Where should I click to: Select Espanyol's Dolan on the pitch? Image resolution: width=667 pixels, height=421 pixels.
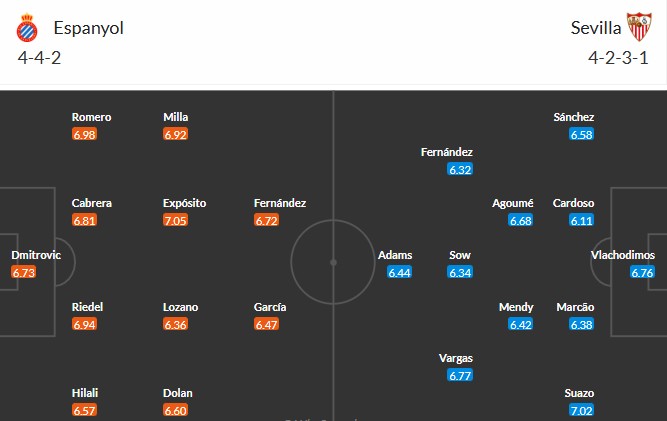tap(178, 393)
